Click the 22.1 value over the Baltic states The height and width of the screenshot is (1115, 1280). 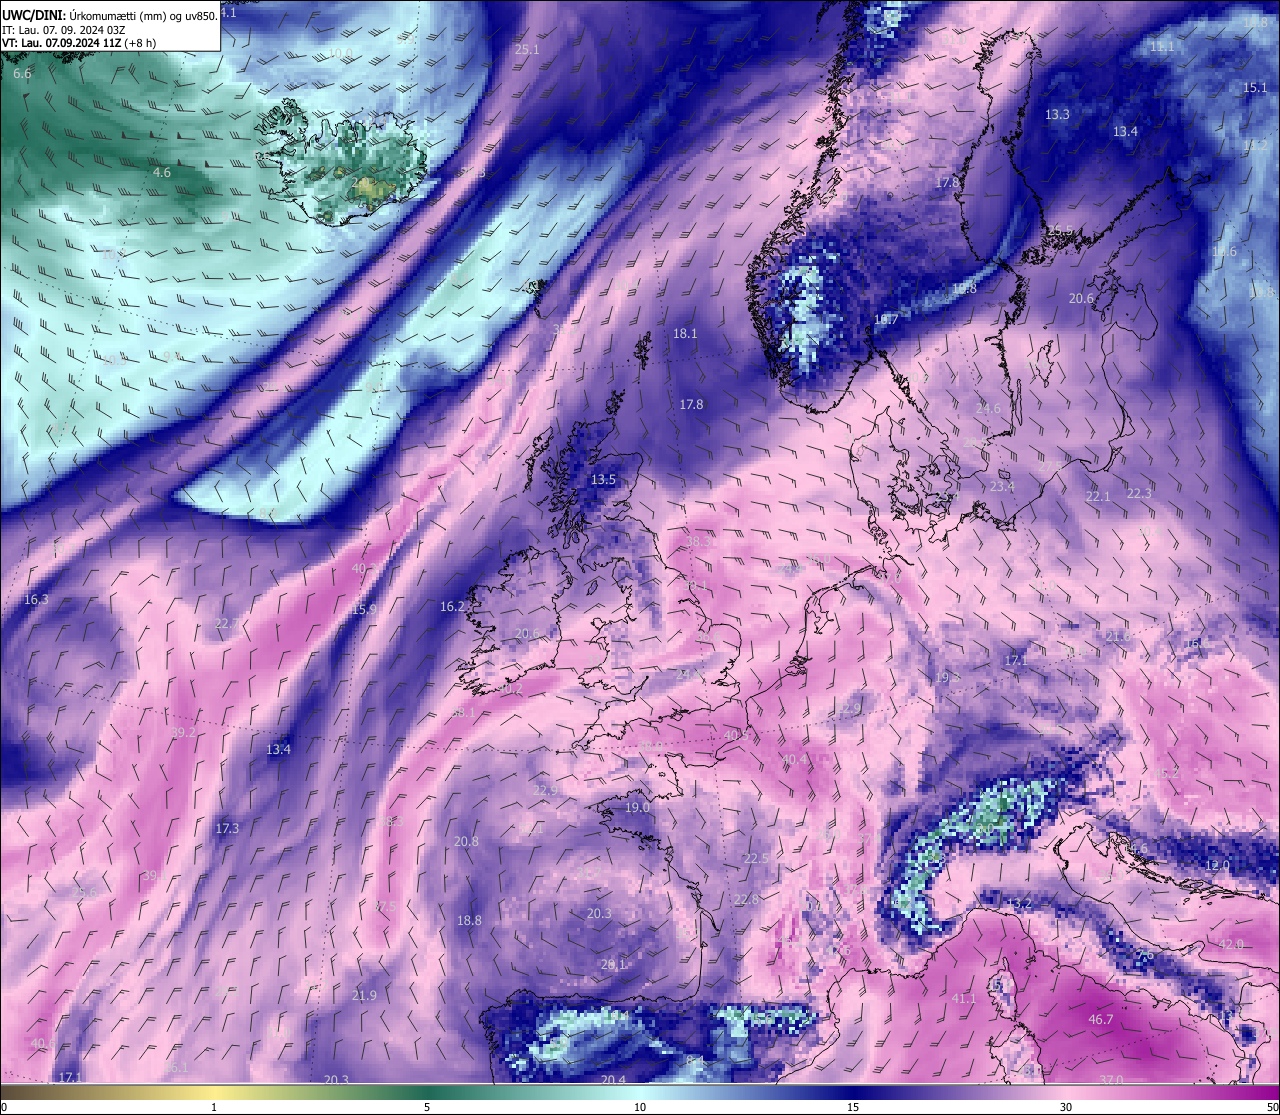point(1098,496)
